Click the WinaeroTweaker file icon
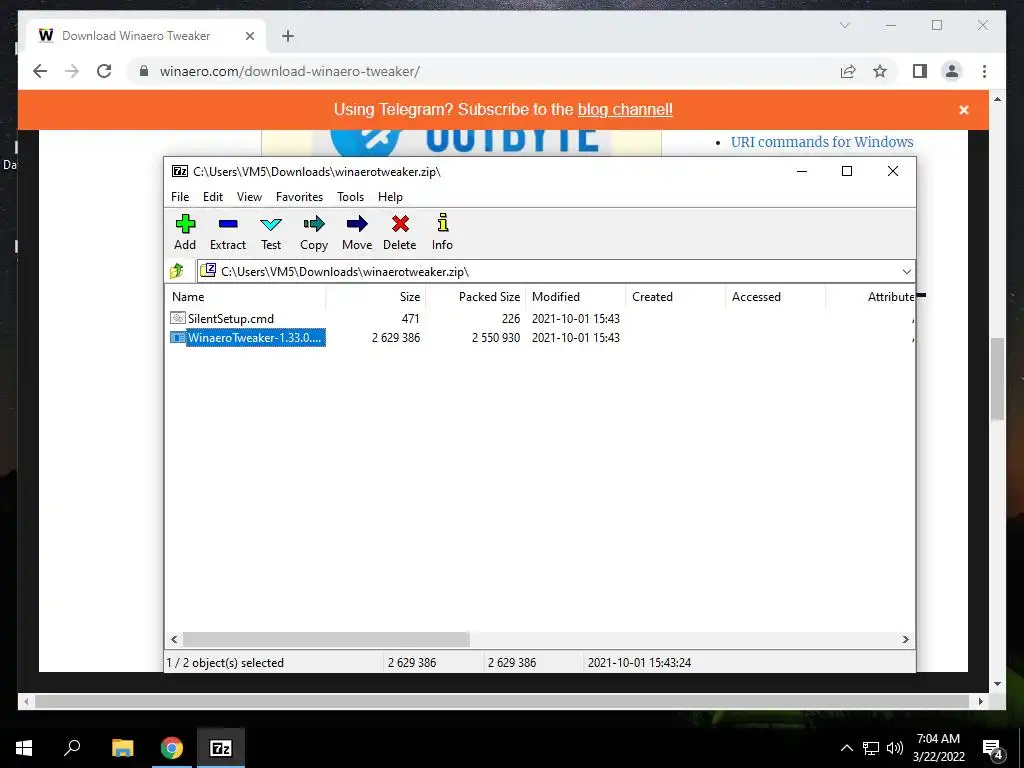 178,338
